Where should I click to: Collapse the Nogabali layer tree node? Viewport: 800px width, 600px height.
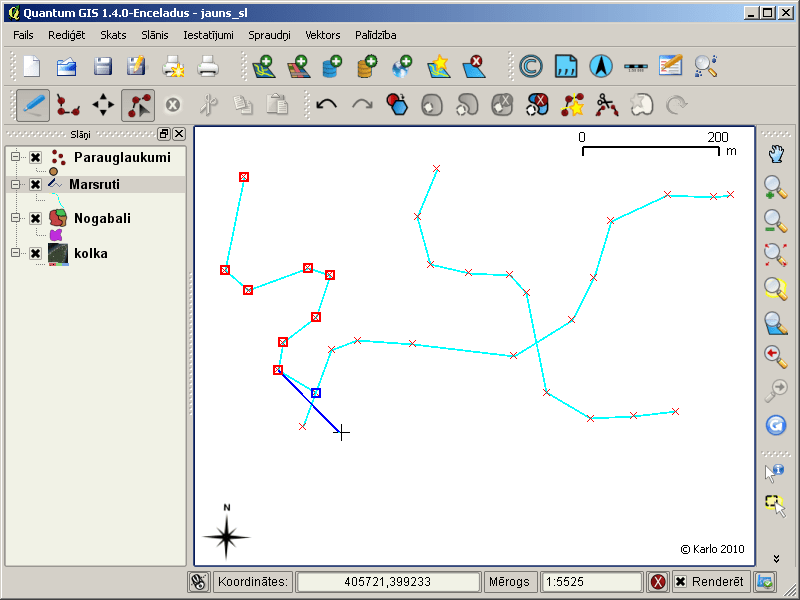click(x=15, y=218)
